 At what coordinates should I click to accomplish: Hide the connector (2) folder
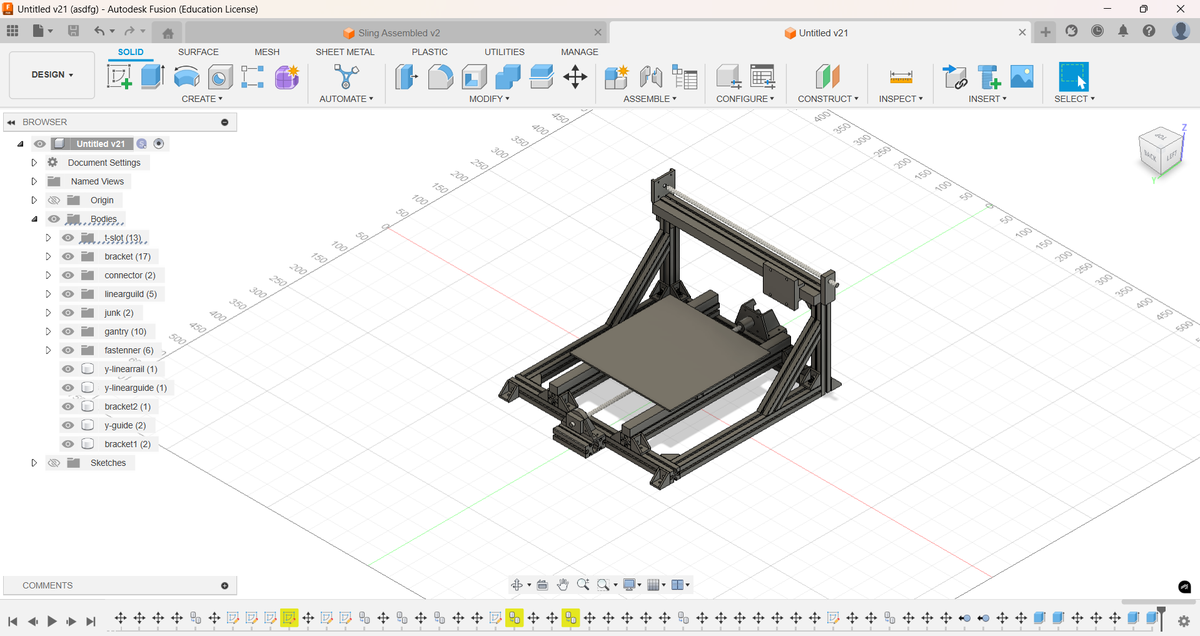coord(68,275)
